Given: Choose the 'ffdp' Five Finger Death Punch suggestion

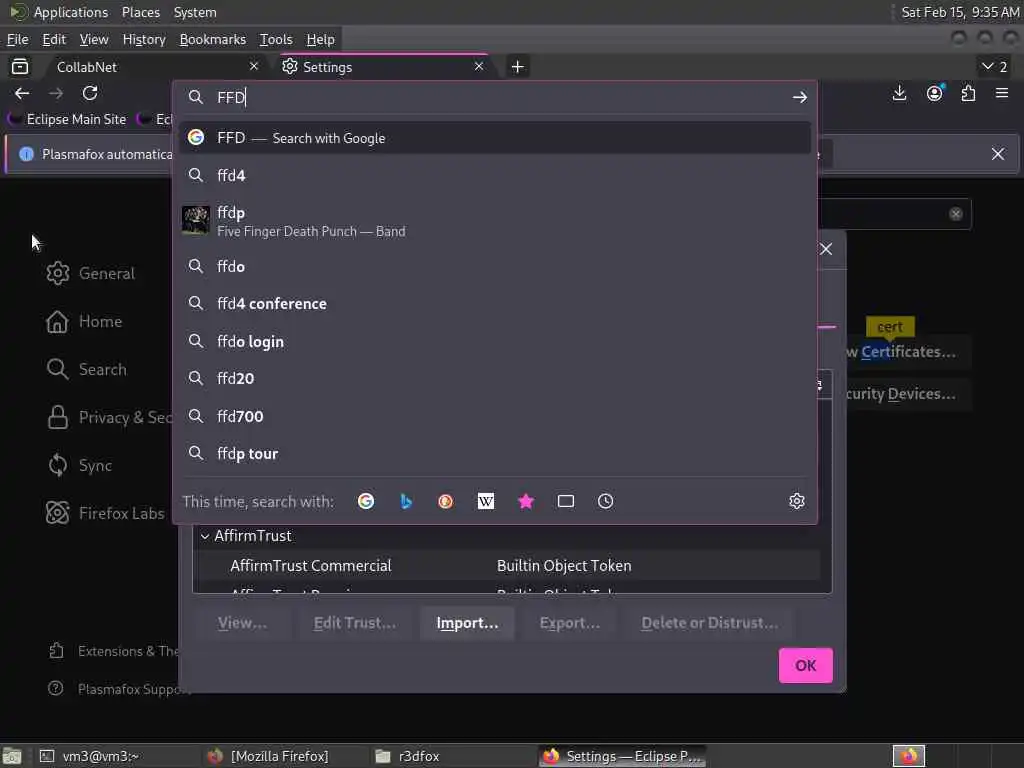Looking at the screenshot, I should tap(495, 221).
